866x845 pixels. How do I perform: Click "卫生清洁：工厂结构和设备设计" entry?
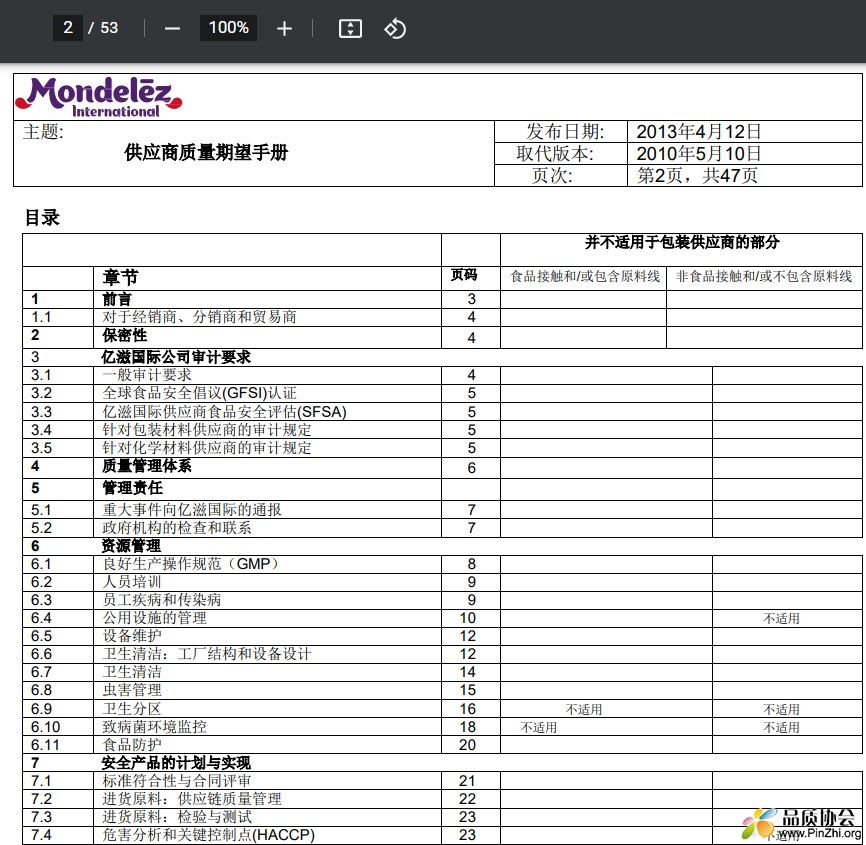click(x=207, y=654)
